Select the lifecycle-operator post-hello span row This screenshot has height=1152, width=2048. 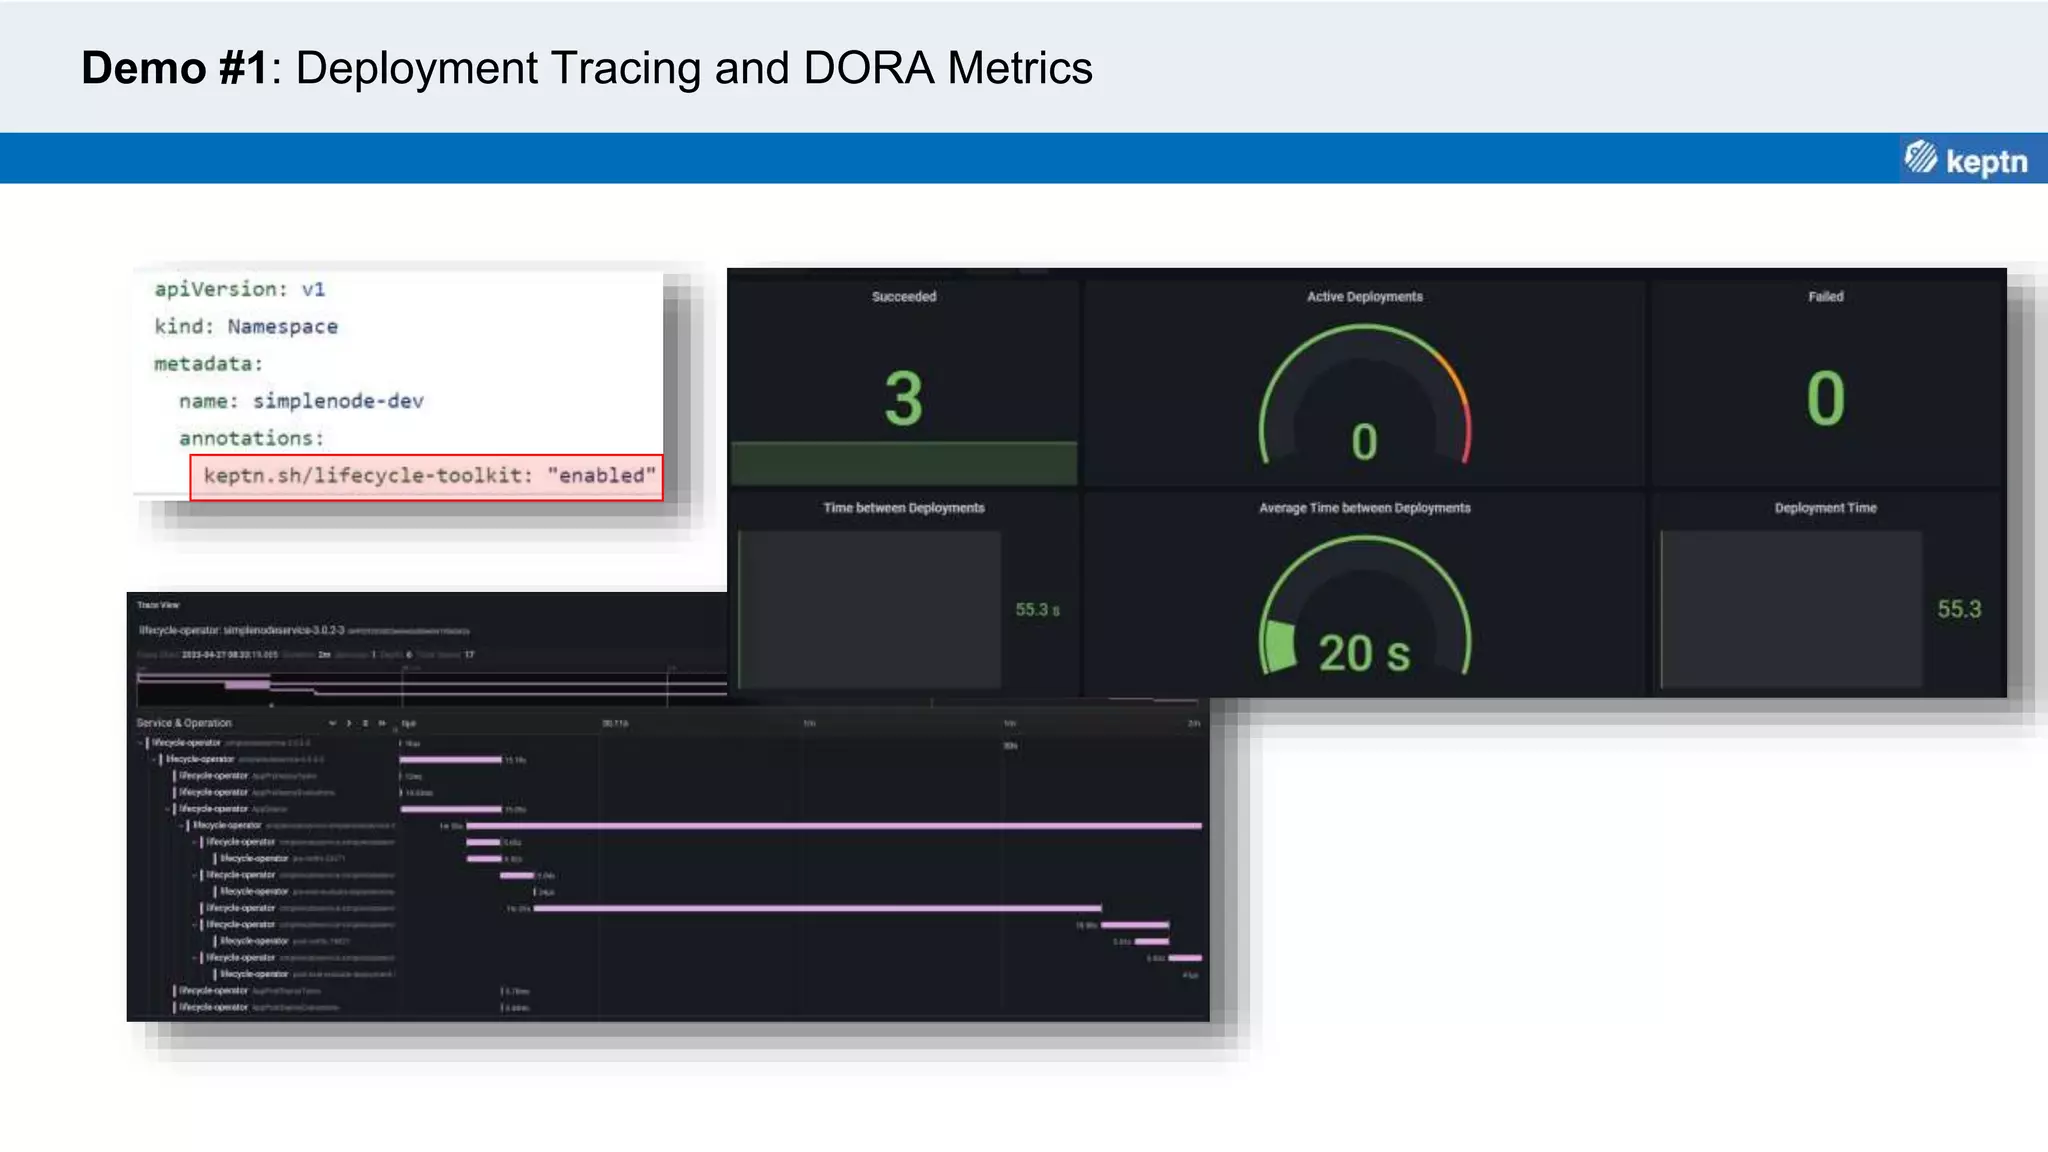282,941
